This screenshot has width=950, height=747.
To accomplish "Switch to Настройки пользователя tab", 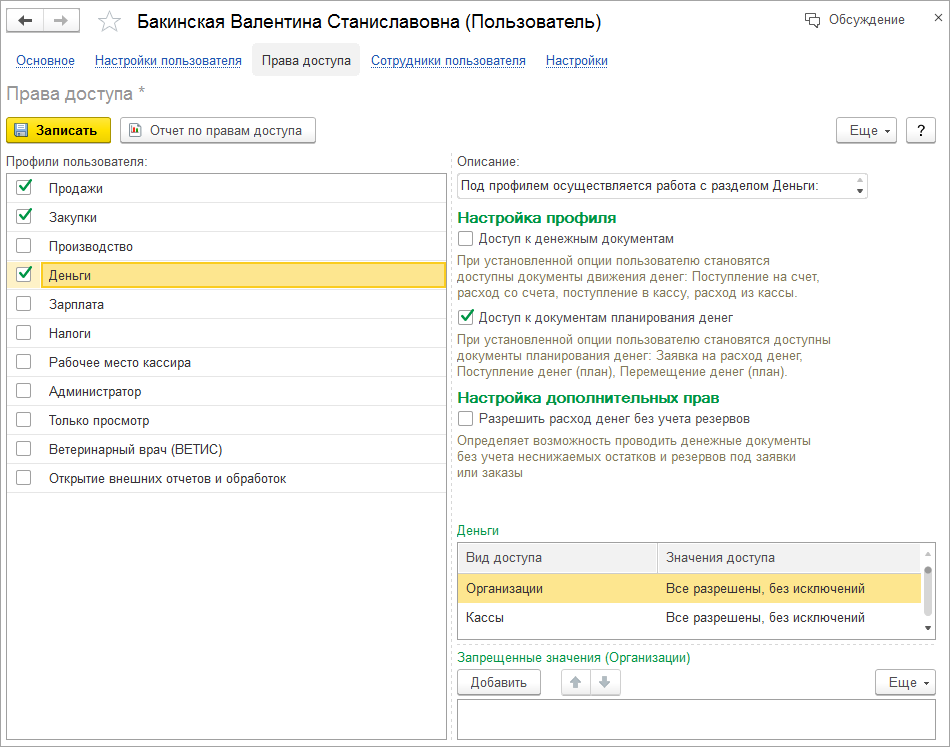I will [168, 61].
